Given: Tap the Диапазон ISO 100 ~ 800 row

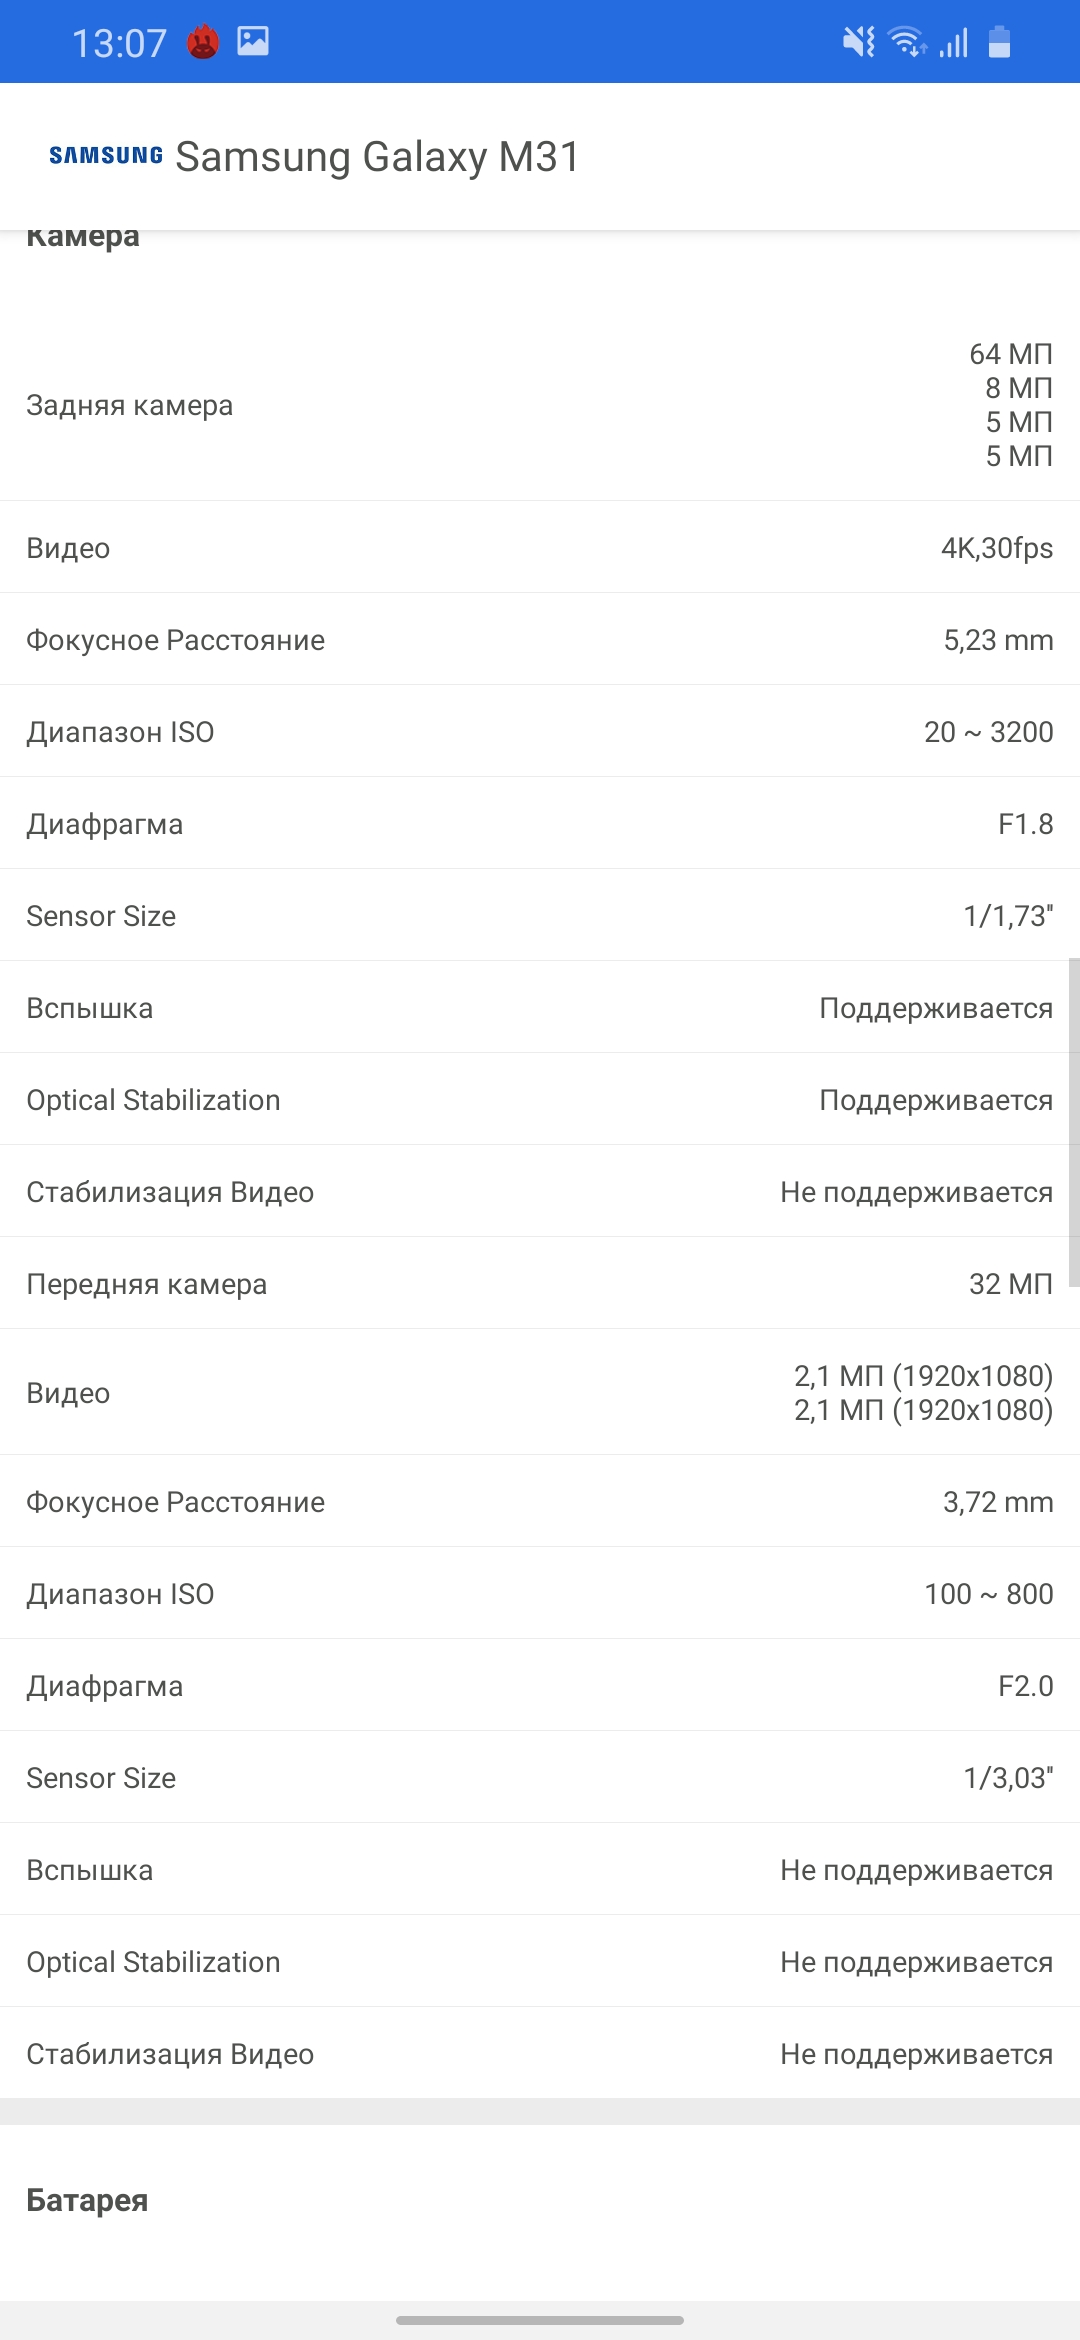Looking at the screenshot, I should click(540, 1594).
